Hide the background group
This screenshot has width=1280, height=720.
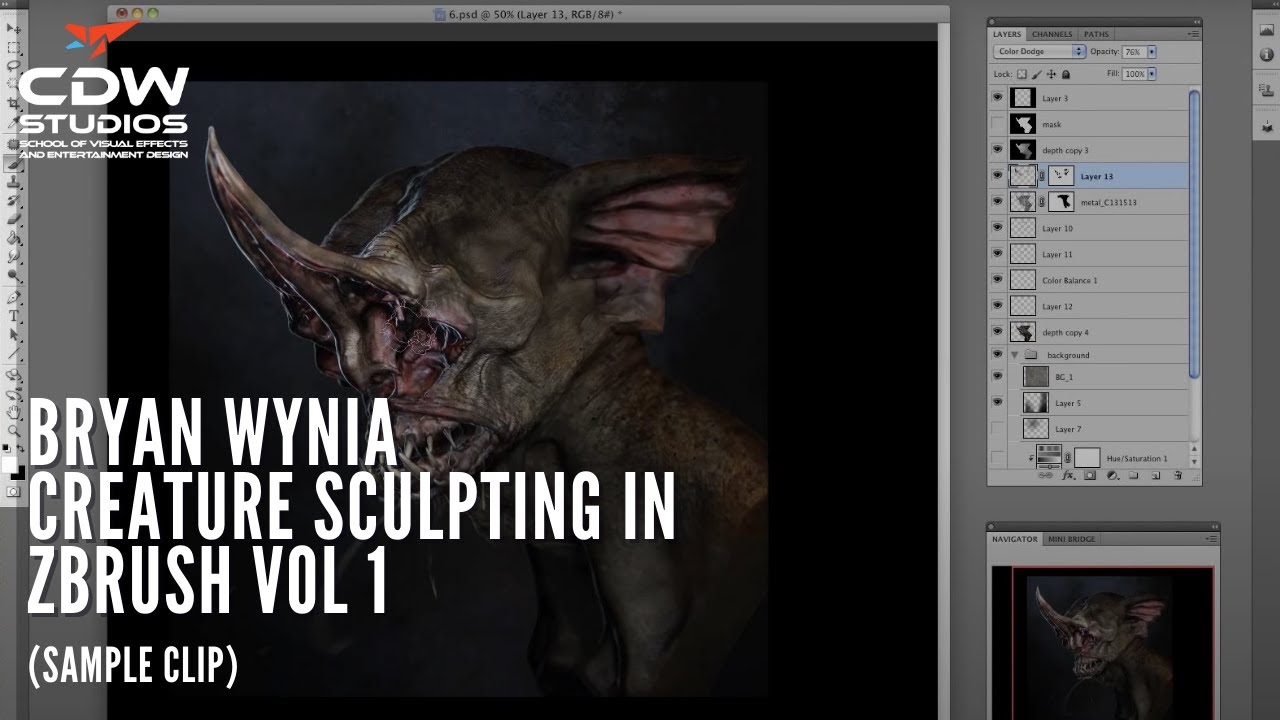click(997, 354)
